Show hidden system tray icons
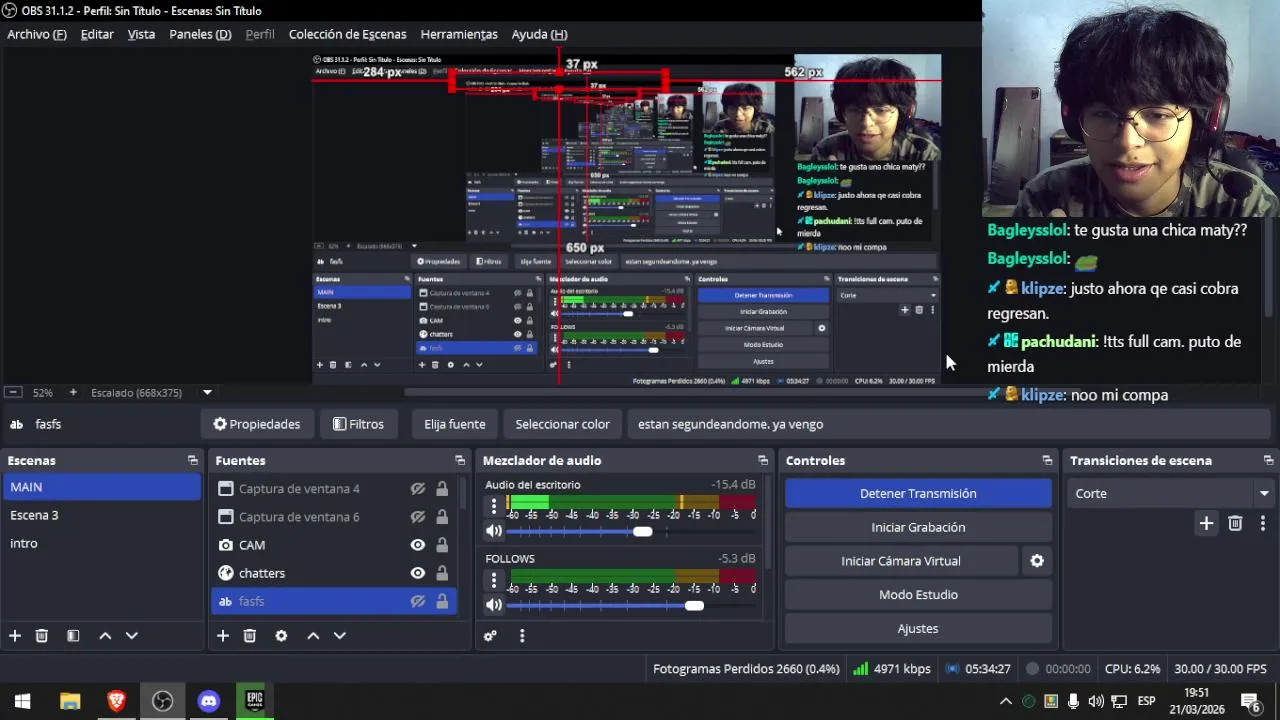Image resolution: width=1280 pixels, height=720 pixels. (x=1006, y=701)
